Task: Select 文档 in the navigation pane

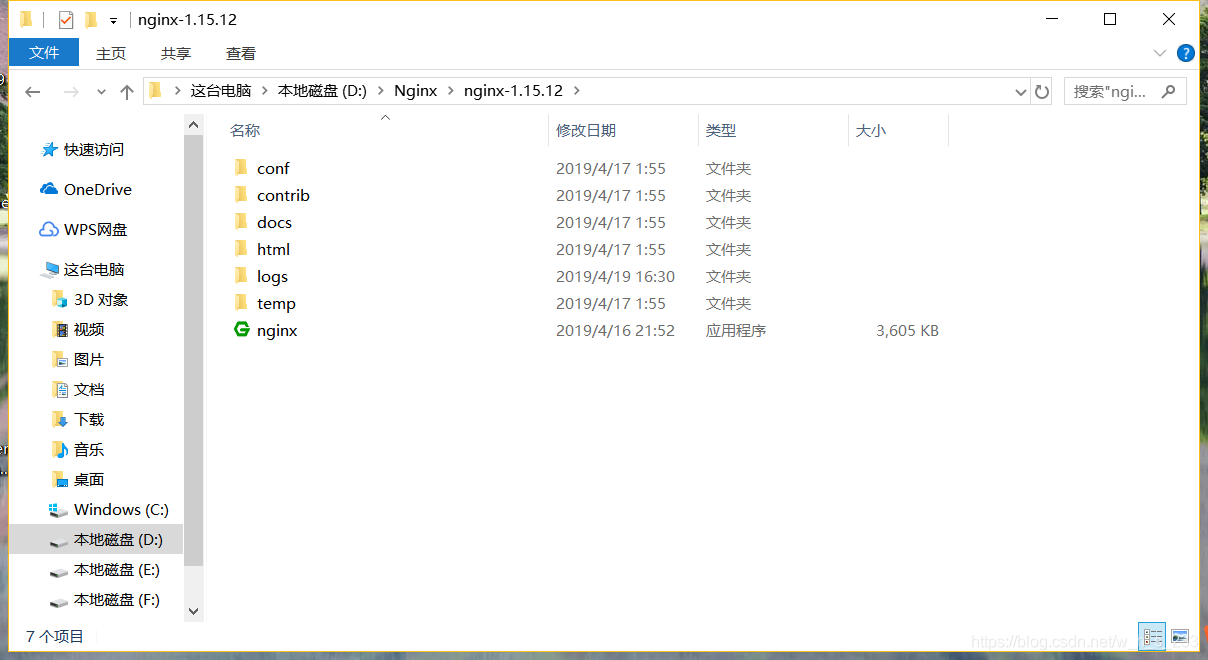Action: (x=89, y=389)
